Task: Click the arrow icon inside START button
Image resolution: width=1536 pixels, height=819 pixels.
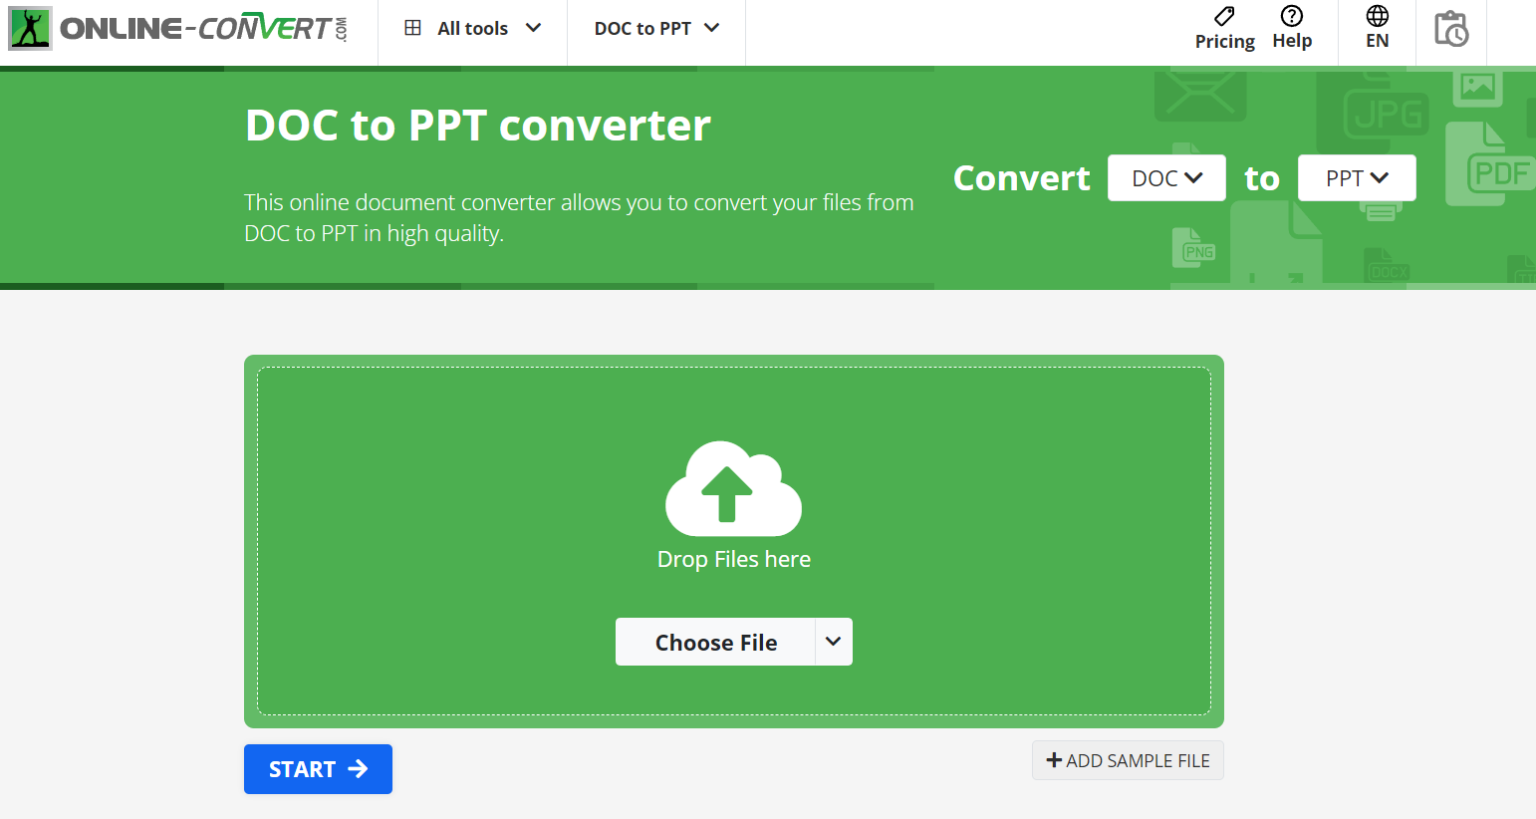Action: point(356,769)
